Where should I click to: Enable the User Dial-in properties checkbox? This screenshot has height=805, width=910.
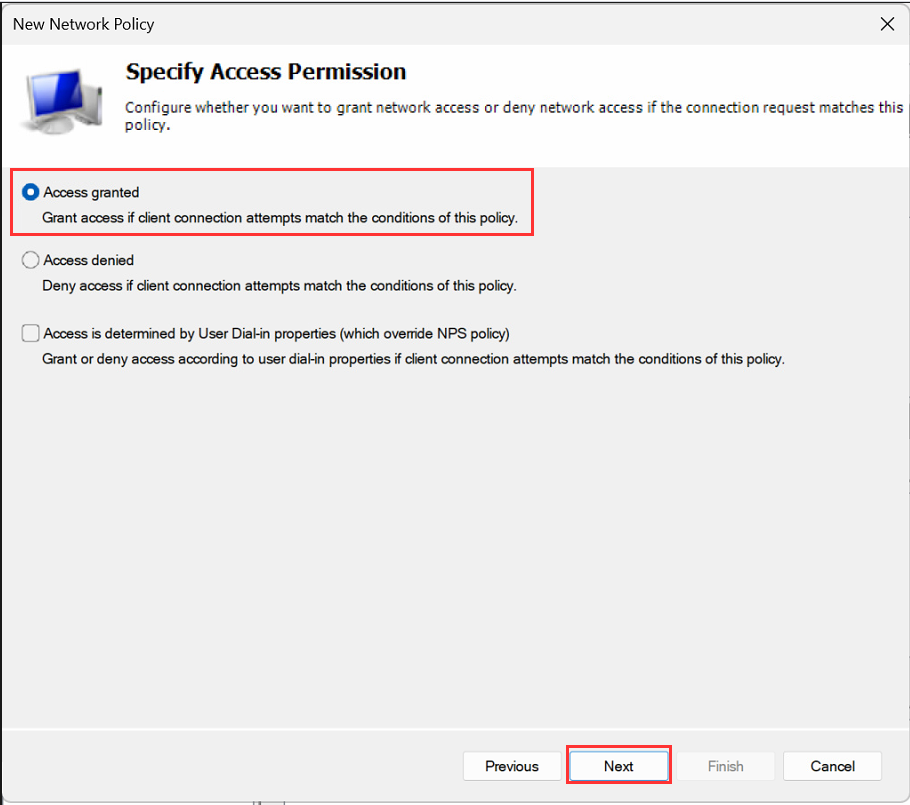click(30, 333)
